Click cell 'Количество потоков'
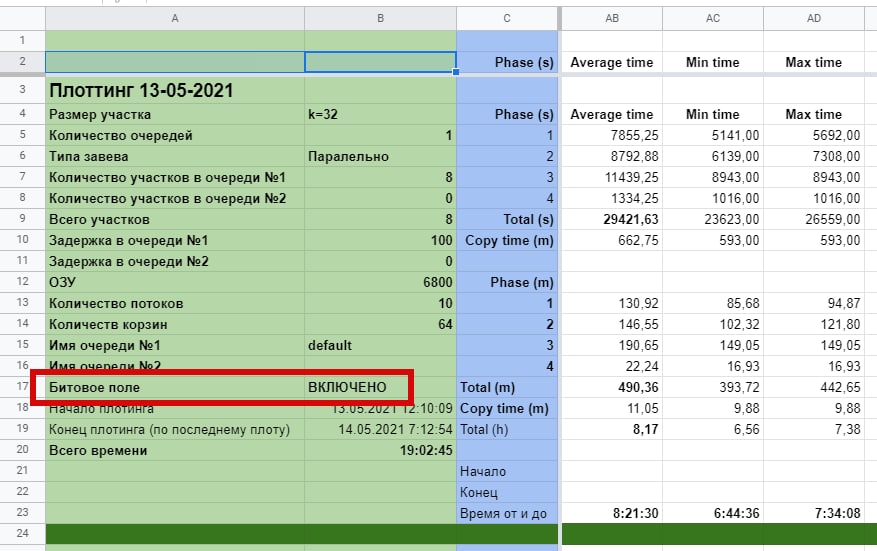Viewport: 877px width, 551px height. pyautogui.click(x=175, y=303)
